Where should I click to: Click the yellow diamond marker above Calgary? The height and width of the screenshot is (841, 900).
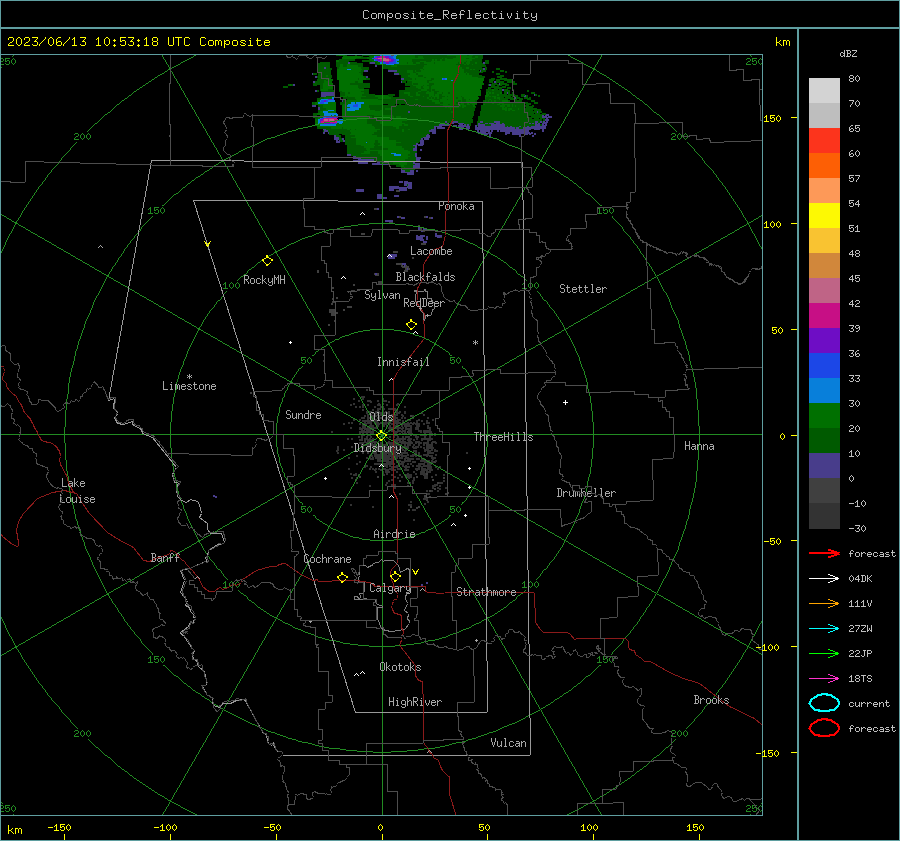point(395,576)
